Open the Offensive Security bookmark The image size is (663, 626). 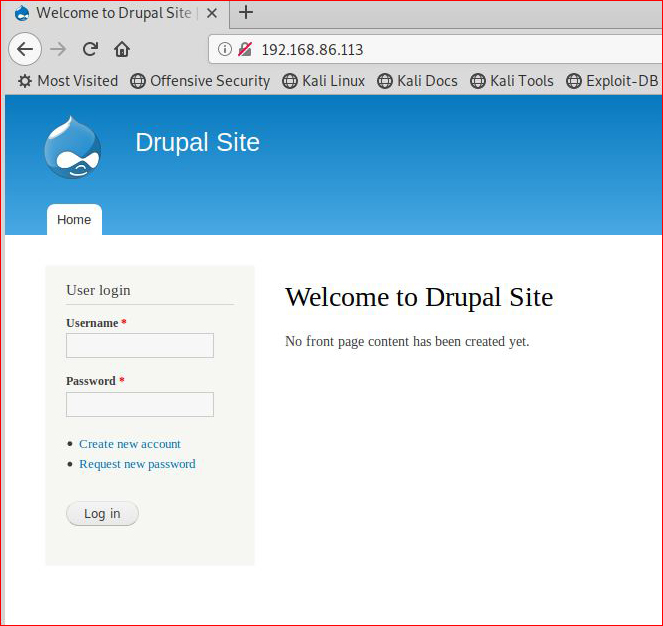pos(200,81)
